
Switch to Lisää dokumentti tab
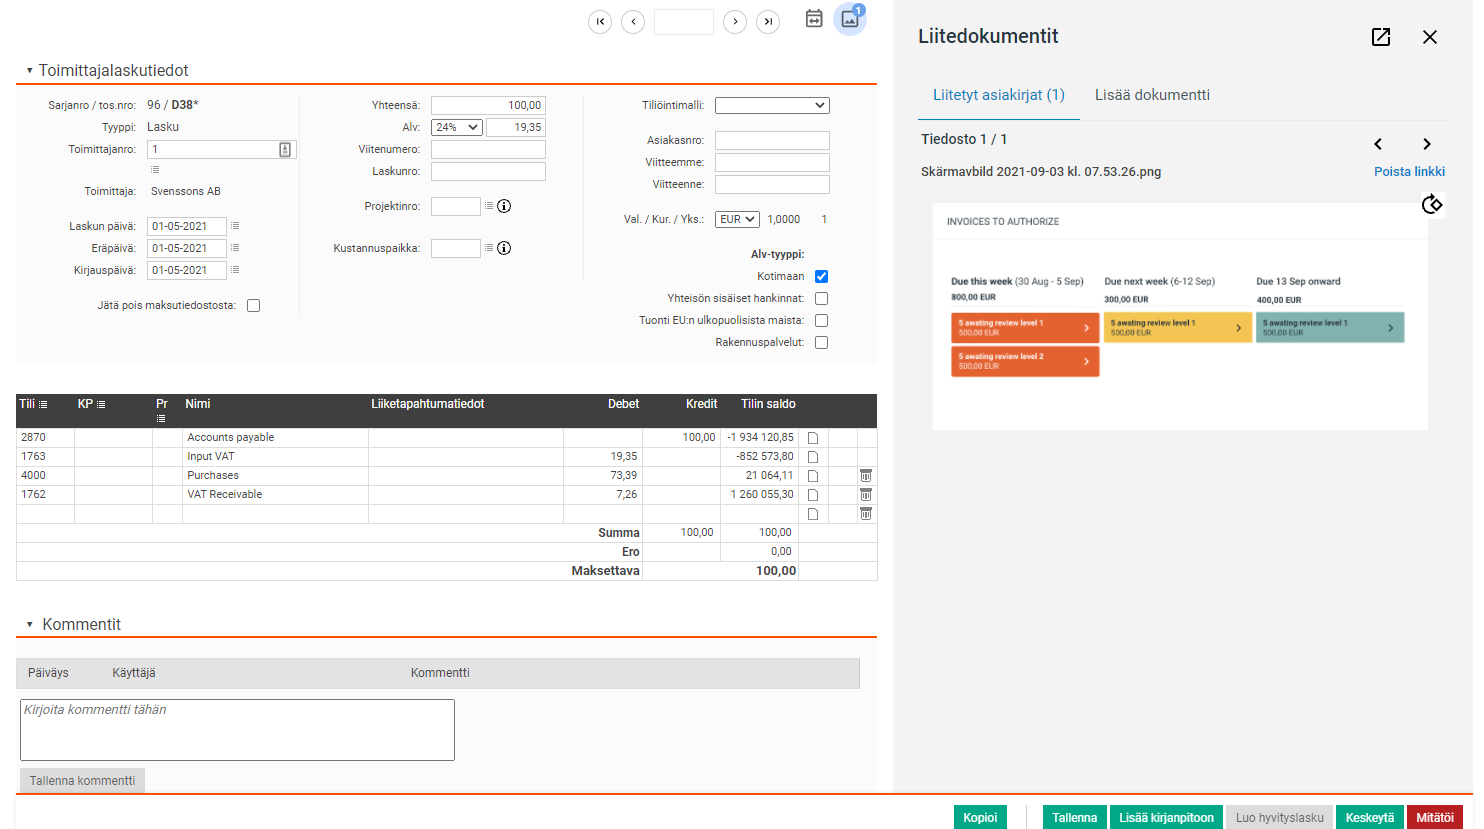(x=1152, y=95)
